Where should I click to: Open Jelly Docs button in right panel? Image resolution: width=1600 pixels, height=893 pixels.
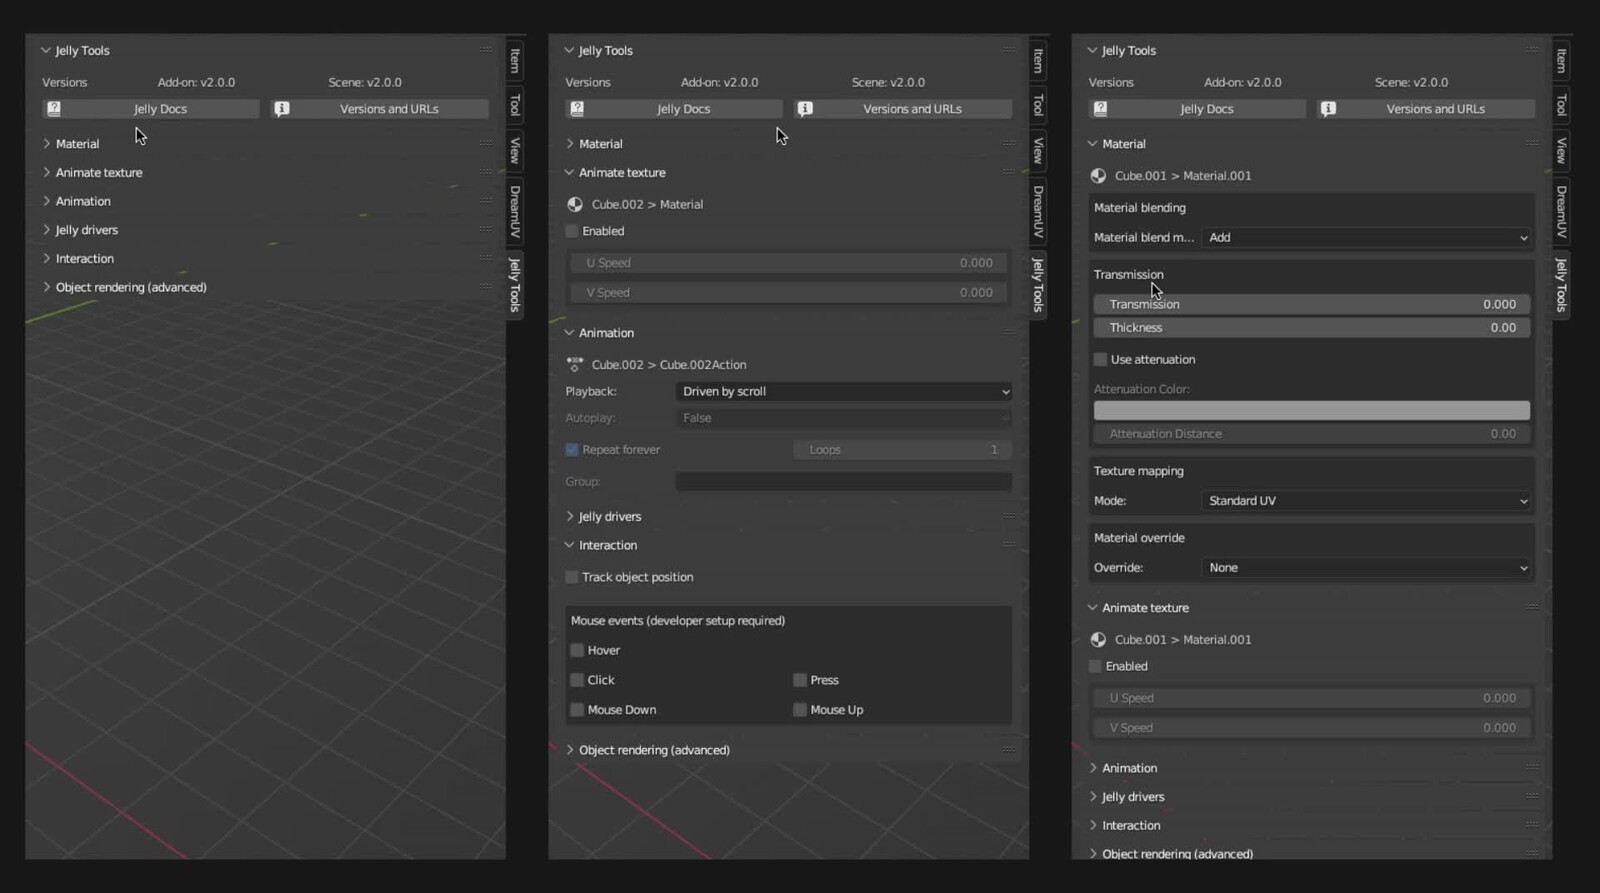1197,108
